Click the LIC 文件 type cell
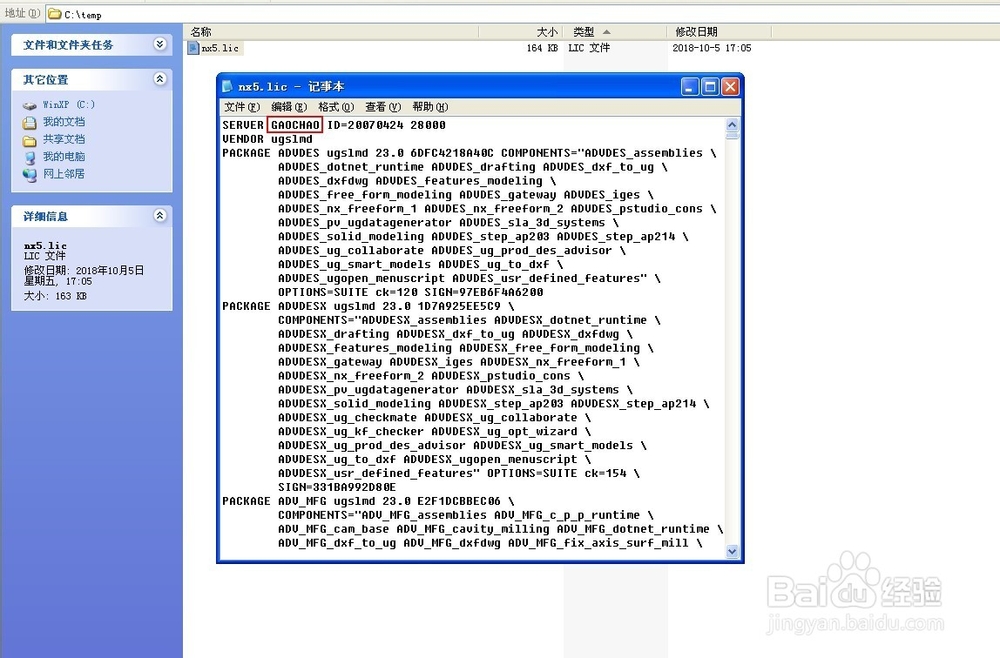1000x658 pixels. pos(589,48)
